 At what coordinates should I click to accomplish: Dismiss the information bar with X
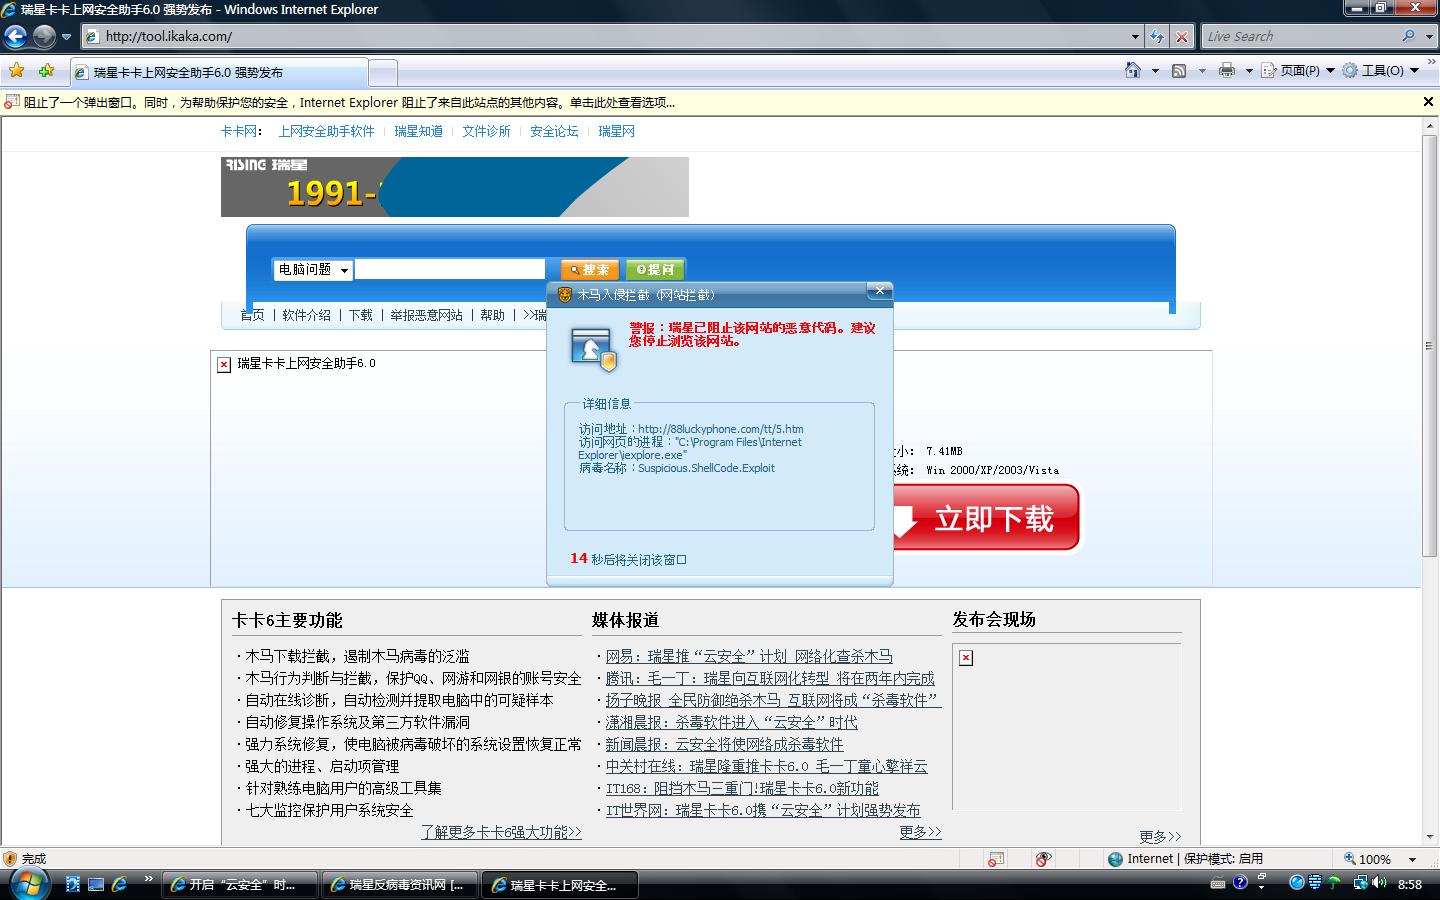point(1428,102)
